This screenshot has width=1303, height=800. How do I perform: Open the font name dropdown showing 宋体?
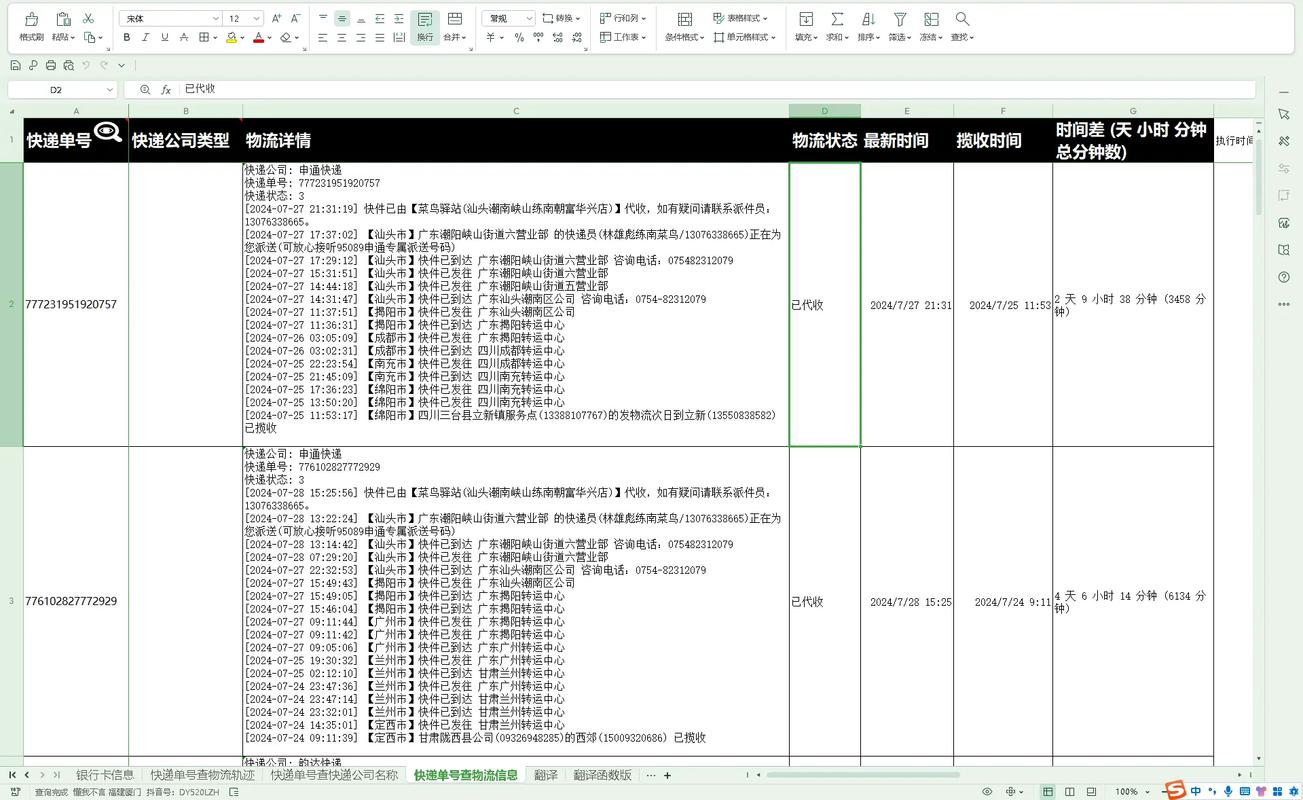[x=168, y=17]
